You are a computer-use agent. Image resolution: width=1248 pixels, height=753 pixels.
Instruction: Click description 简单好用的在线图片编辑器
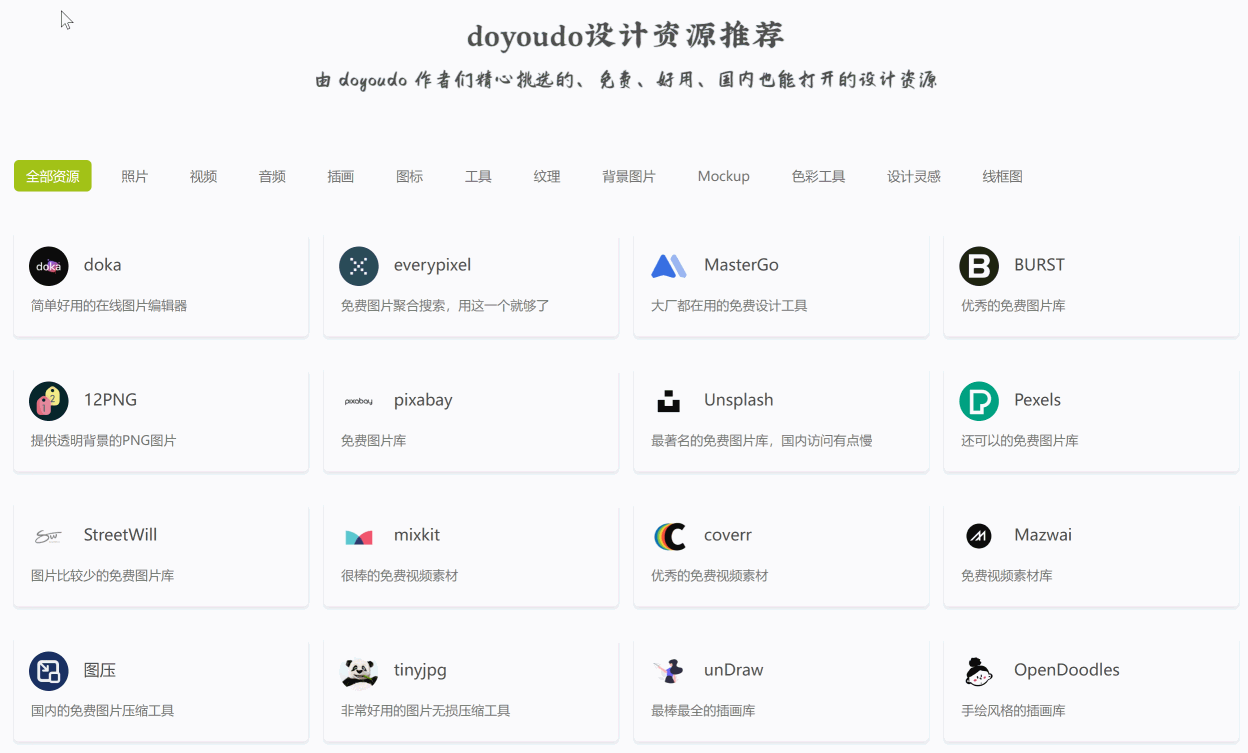tap(109, 306)
